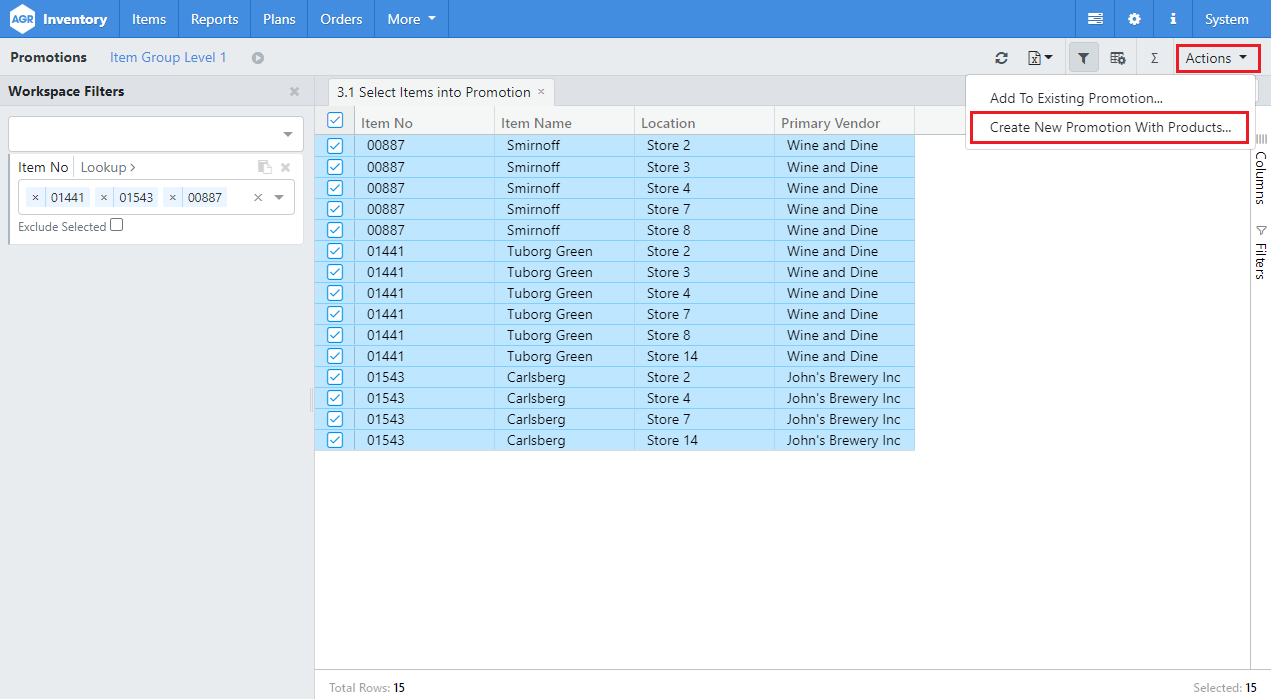Select Add To Existing Promotion option
The width and height of the screenshot is (1271, 699).
tap(1075, 99)
